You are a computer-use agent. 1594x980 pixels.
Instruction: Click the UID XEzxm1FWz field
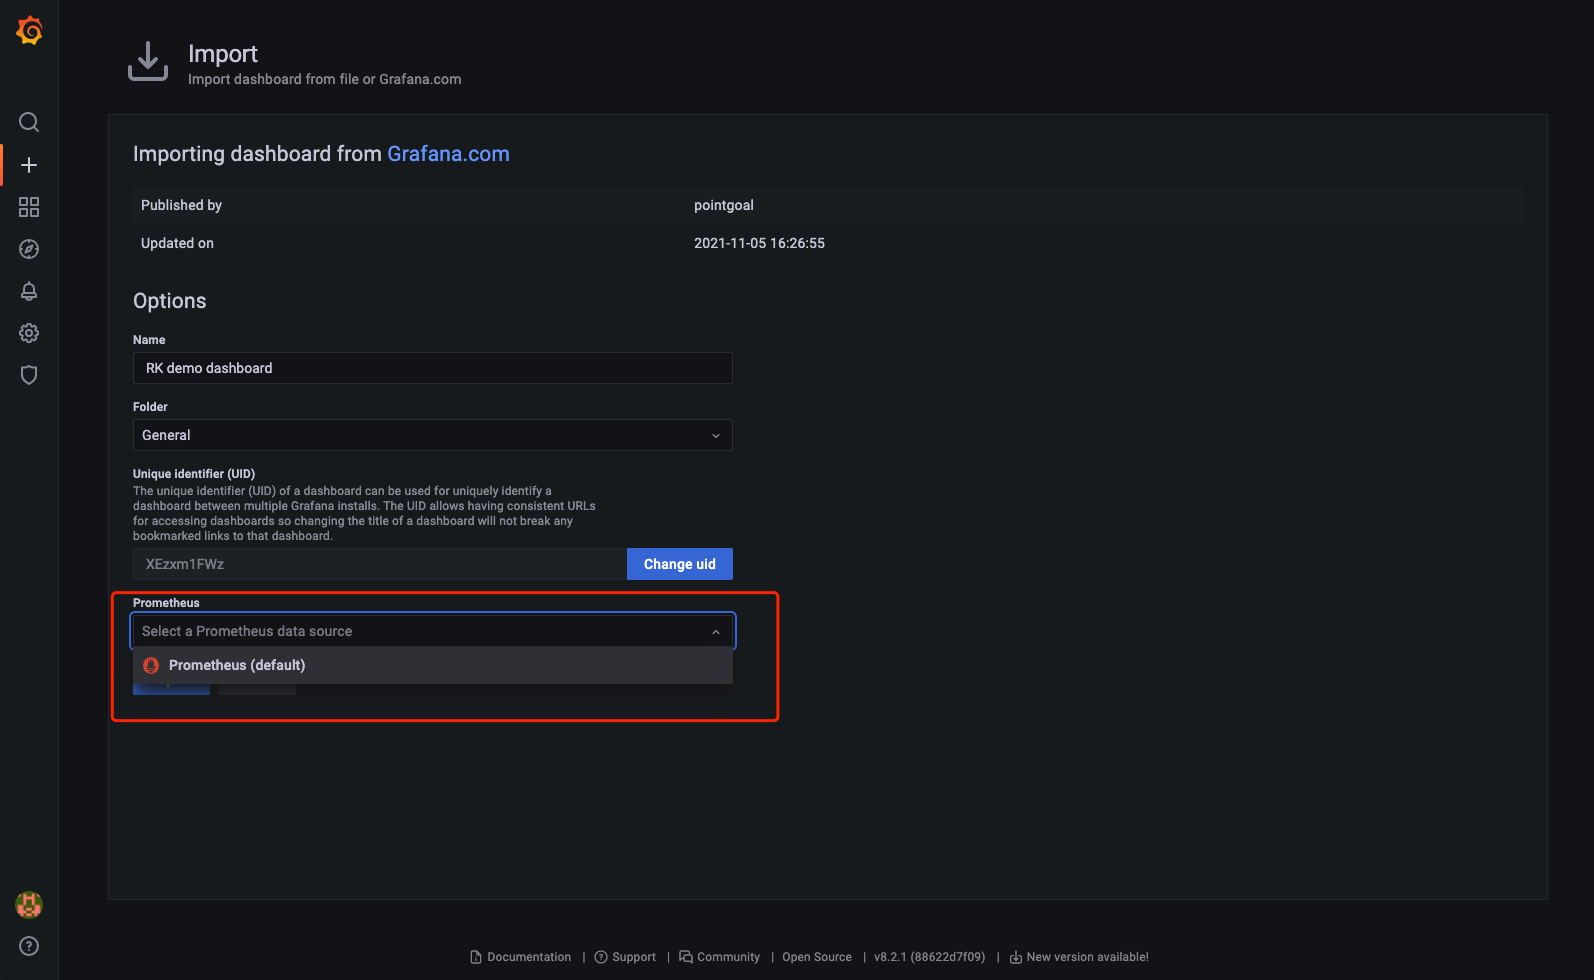[x=380, y=564]
